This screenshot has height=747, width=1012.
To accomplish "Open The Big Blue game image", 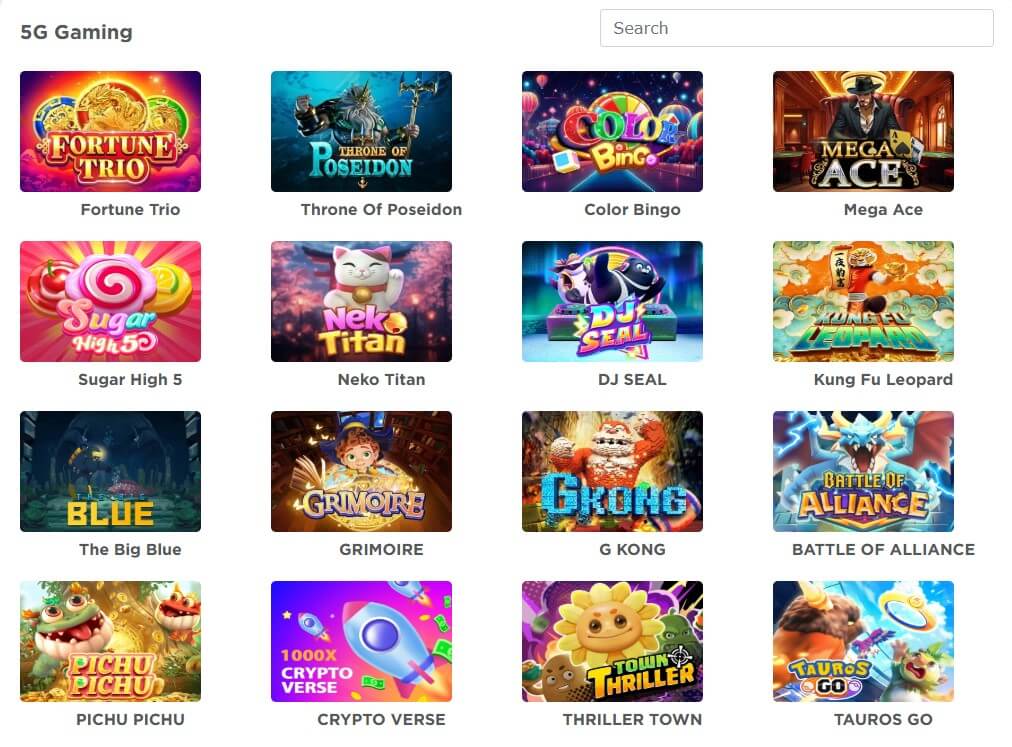I will (x=110, y=471).
